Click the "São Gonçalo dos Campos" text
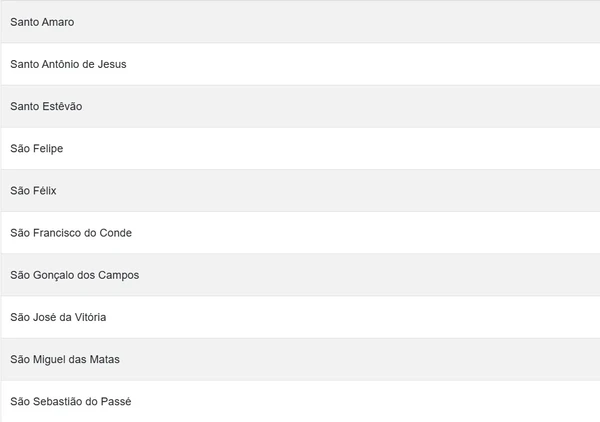Image resolution: width=600 pixels, height=422 pixels. click(x=74, y=275)
